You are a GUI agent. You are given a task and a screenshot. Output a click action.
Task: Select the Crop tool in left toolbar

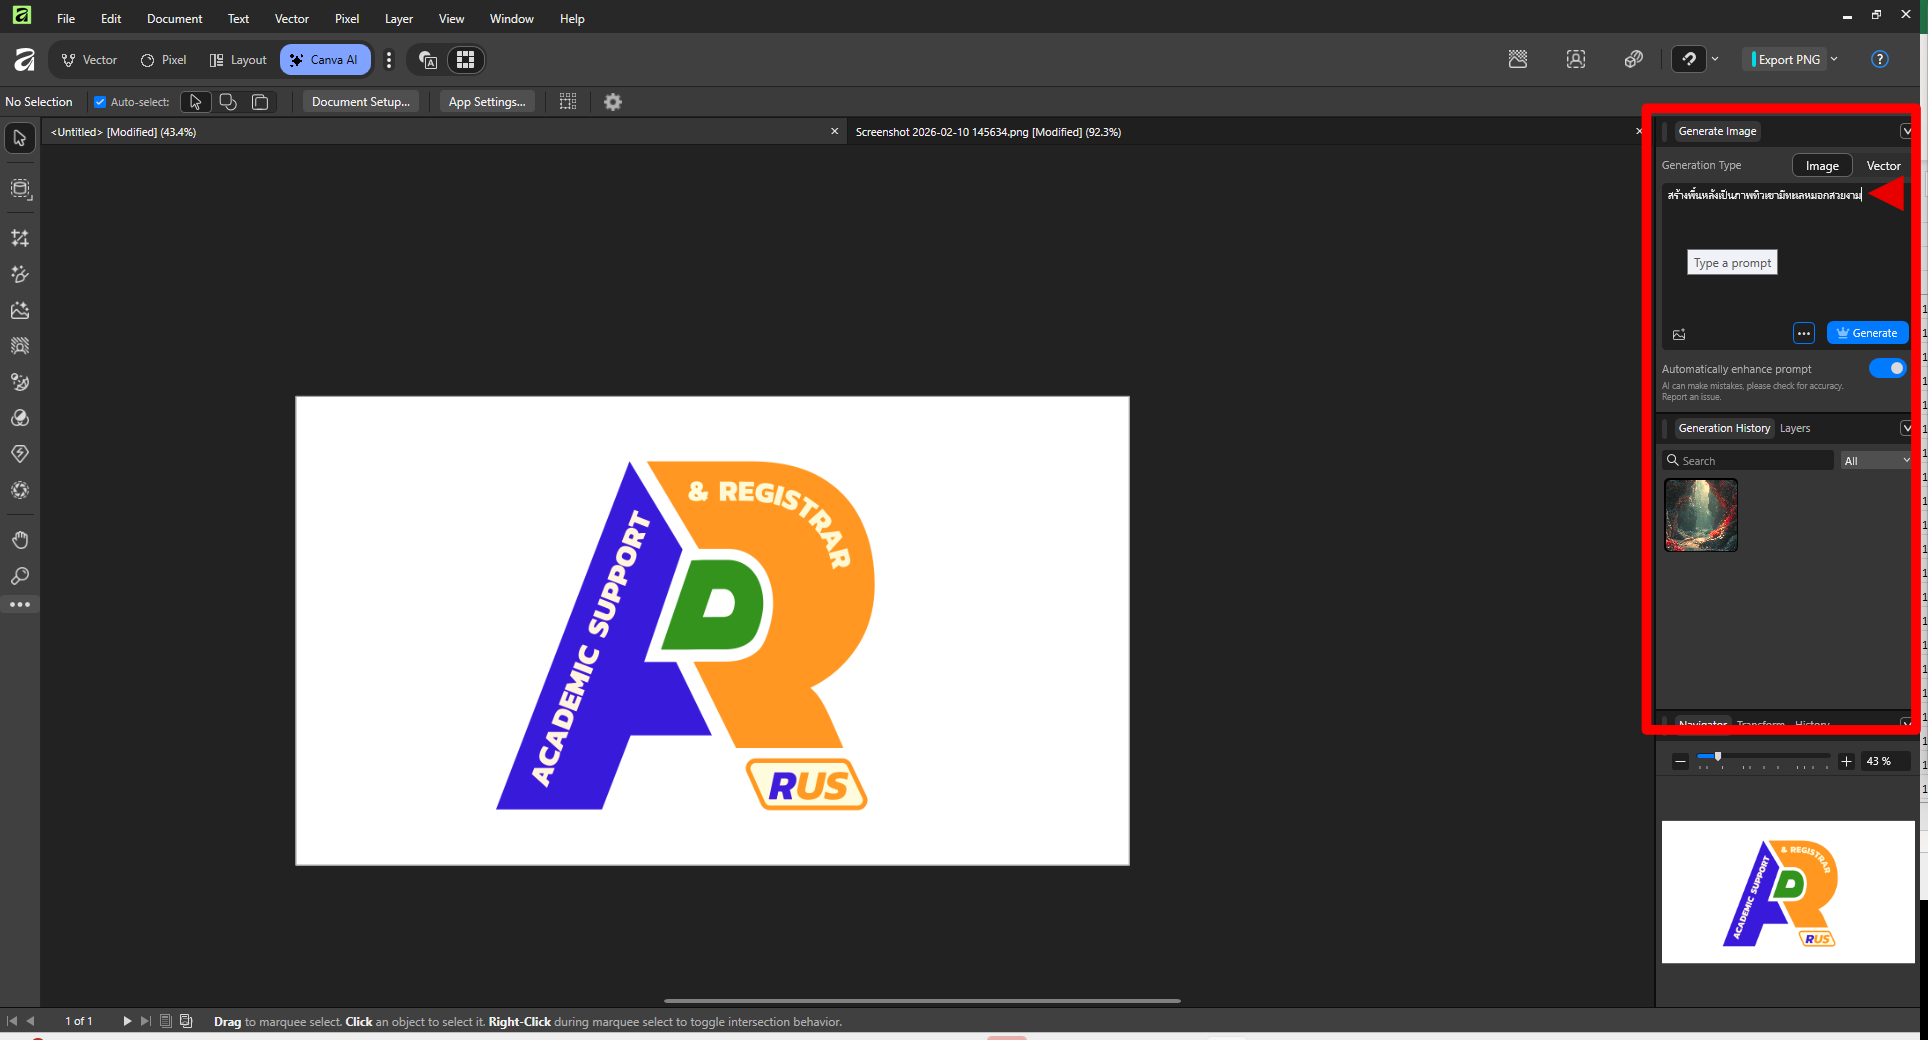(x=20, y=238)
